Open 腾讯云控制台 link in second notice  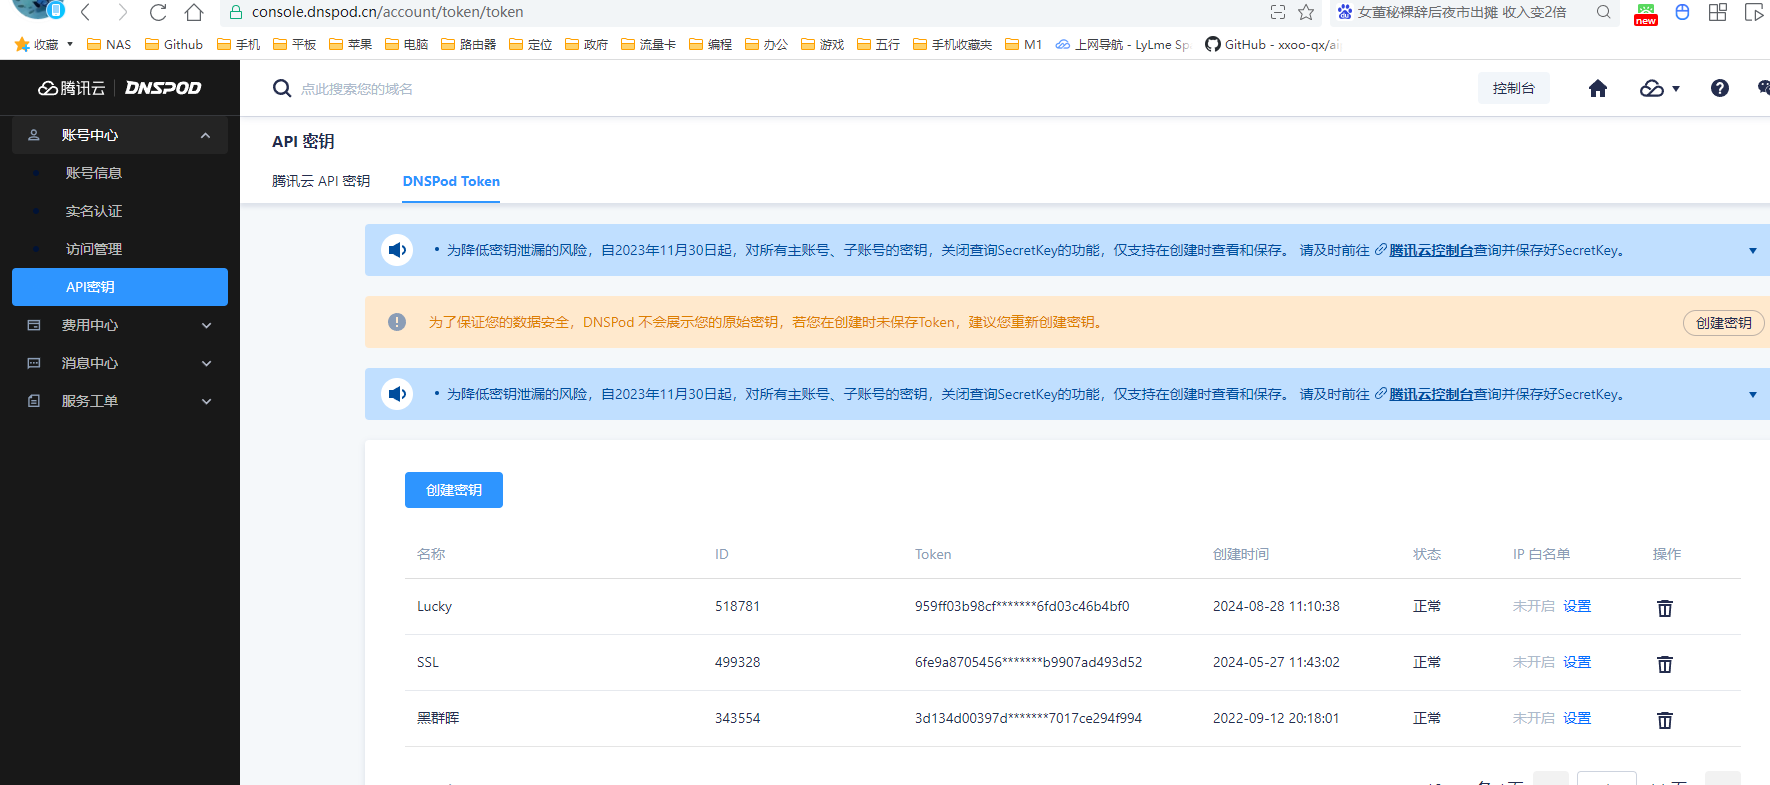pos(1431,394)
